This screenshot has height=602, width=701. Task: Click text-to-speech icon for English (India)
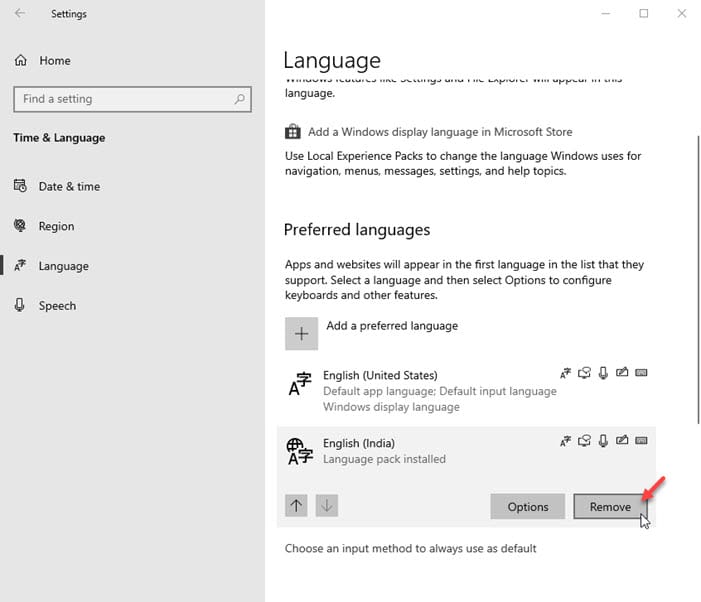584,441
